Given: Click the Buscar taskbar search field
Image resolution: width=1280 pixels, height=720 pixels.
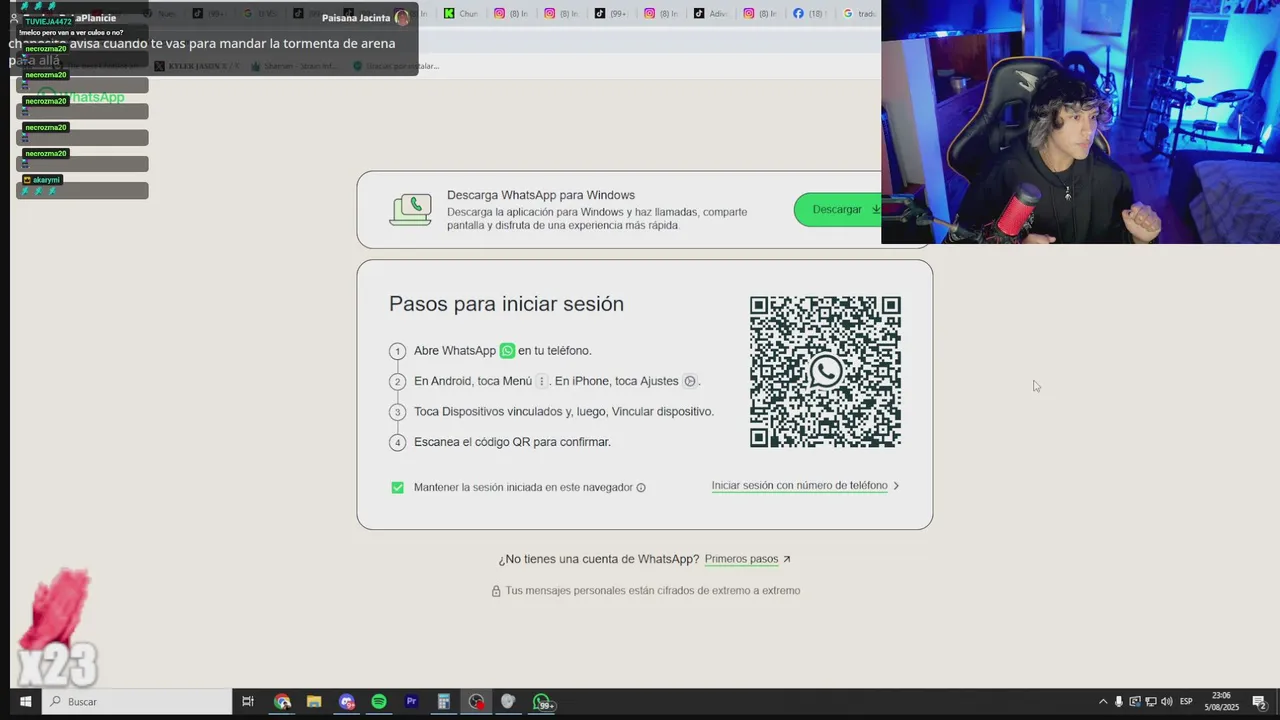Looking at the screenshot, I should click(137, 702).
